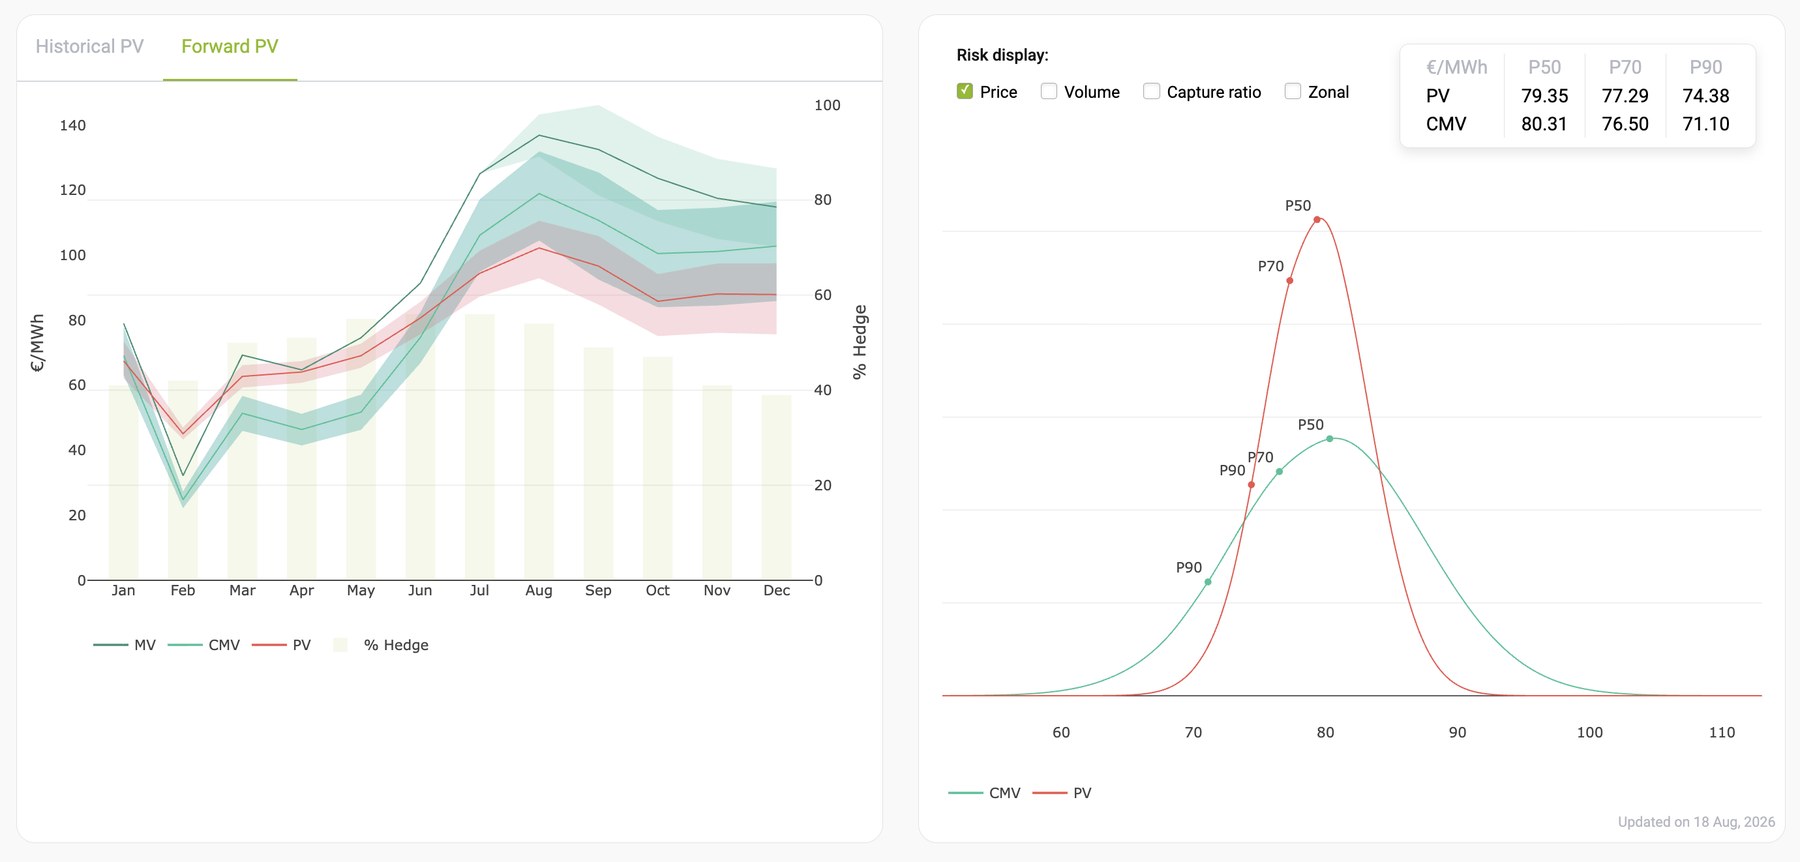Screen dimensions: 1800x862
Task: Toggle the PV series in left chart legend
Action: [x=282, y=645]
